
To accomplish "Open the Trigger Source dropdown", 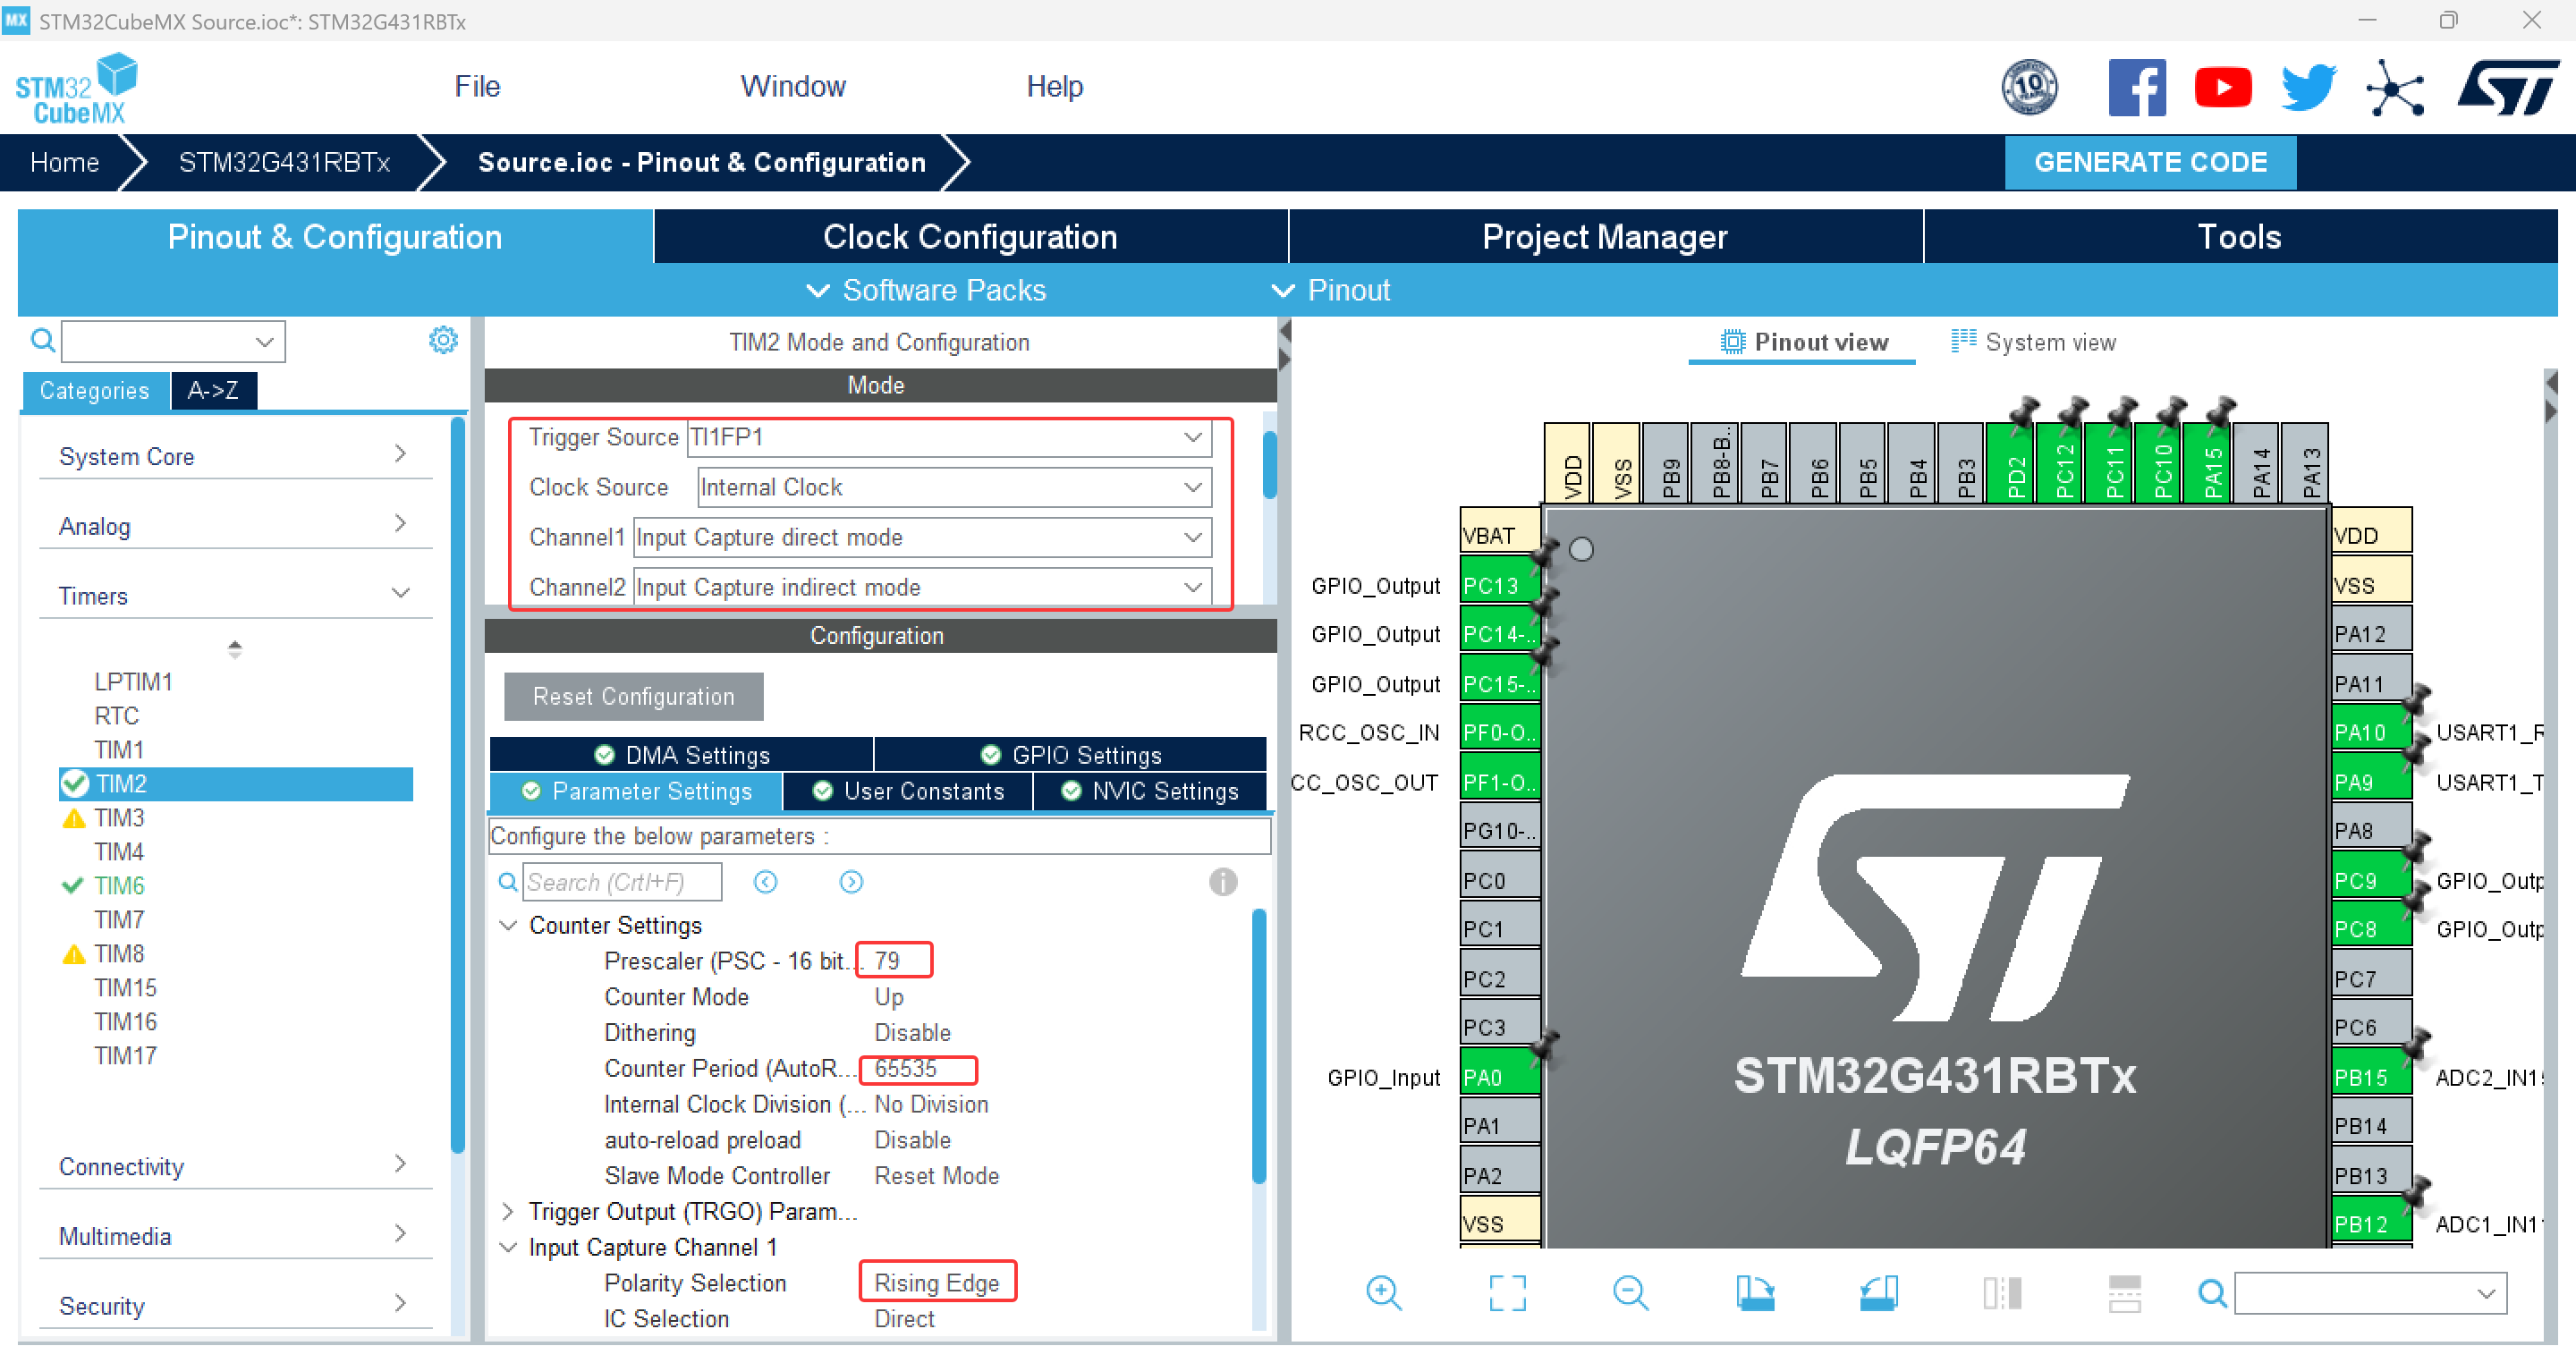I will (x=949, y=437).
